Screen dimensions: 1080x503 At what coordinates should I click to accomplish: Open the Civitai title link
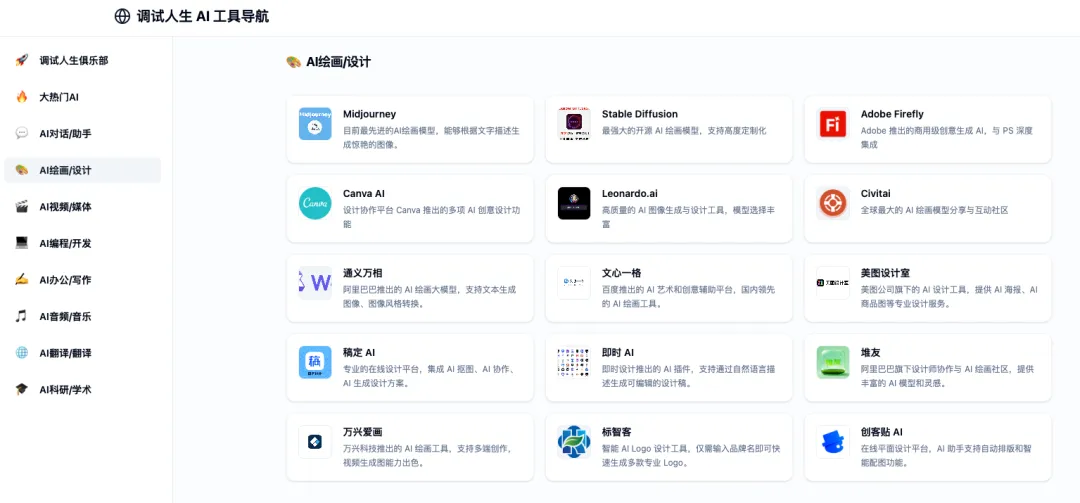click(x=875, y=194)
